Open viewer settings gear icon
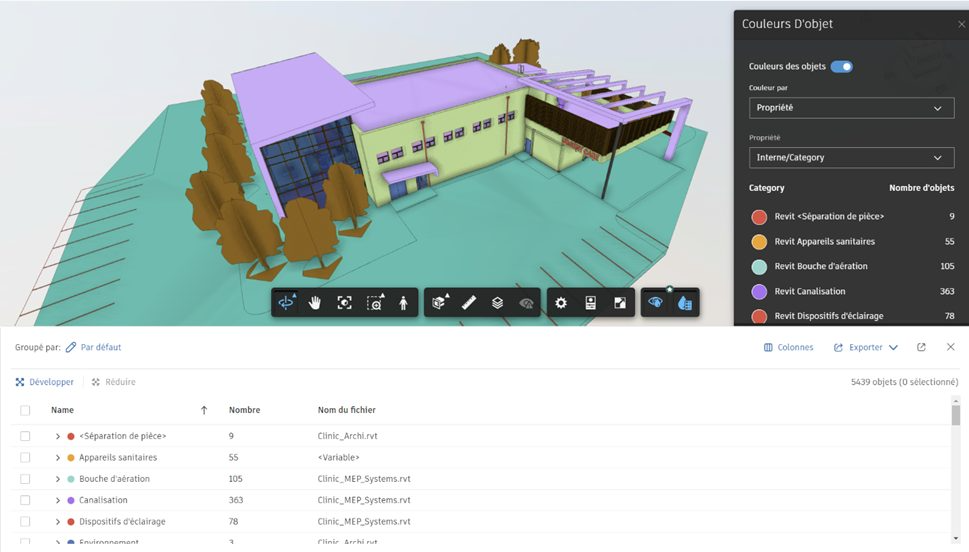This screenshot has height=552, width=969. (561, 303)
